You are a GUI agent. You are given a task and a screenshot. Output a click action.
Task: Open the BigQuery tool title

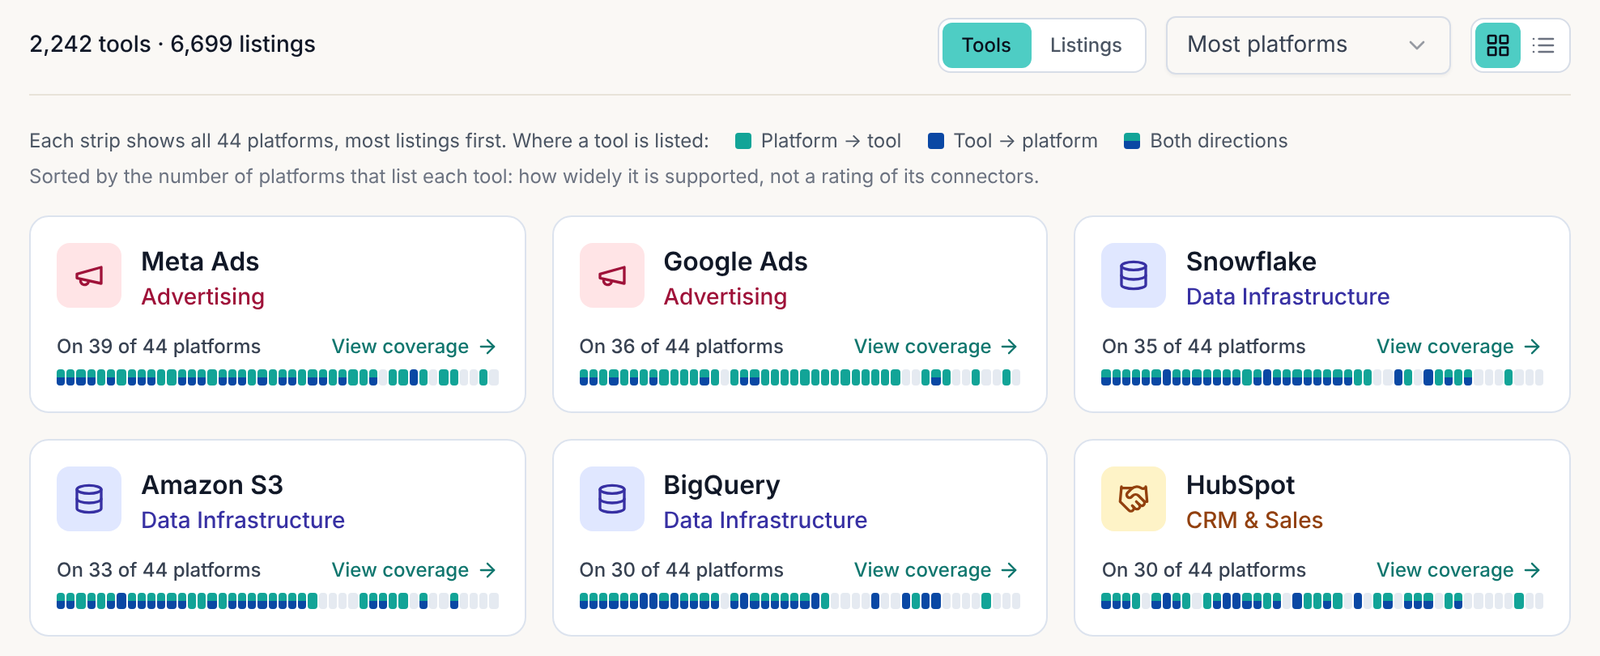[x=721, y=486]
